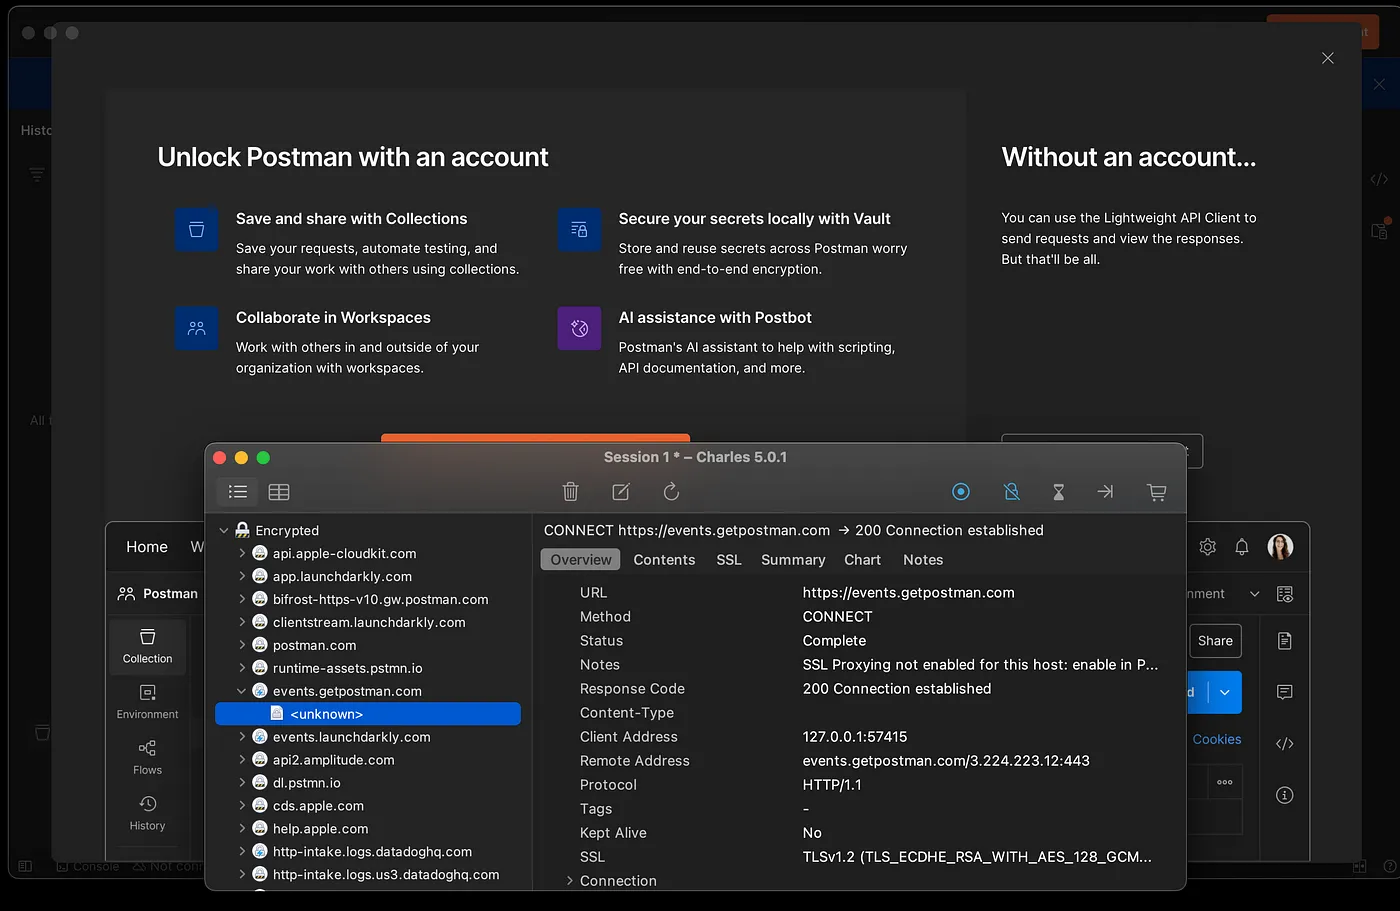Open Postman History in sidebar
The width and height of the screenshot is (1400, 911).
pyautogui.click(x=147, y=813)
